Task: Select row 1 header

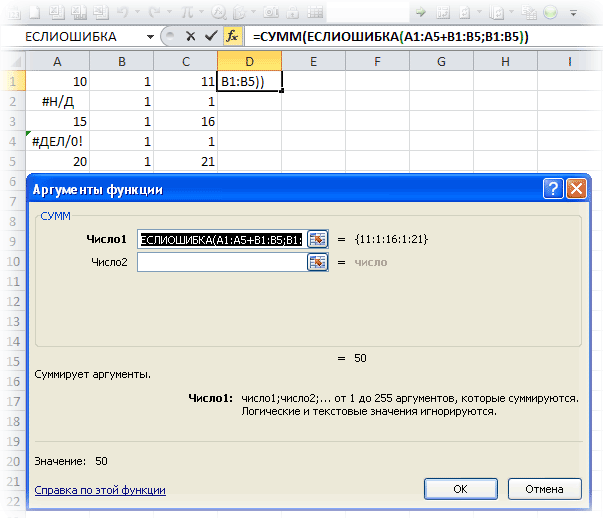Action: click(13, 81)
